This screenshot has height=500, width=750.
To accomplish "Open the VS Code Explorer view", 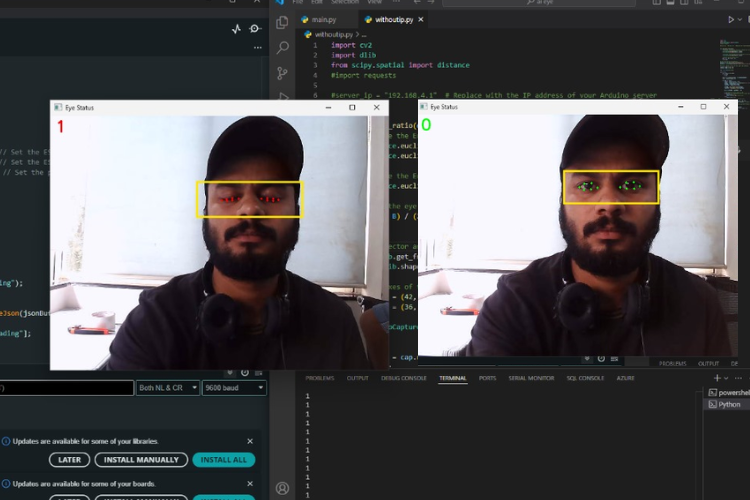I will coord(283,22).
